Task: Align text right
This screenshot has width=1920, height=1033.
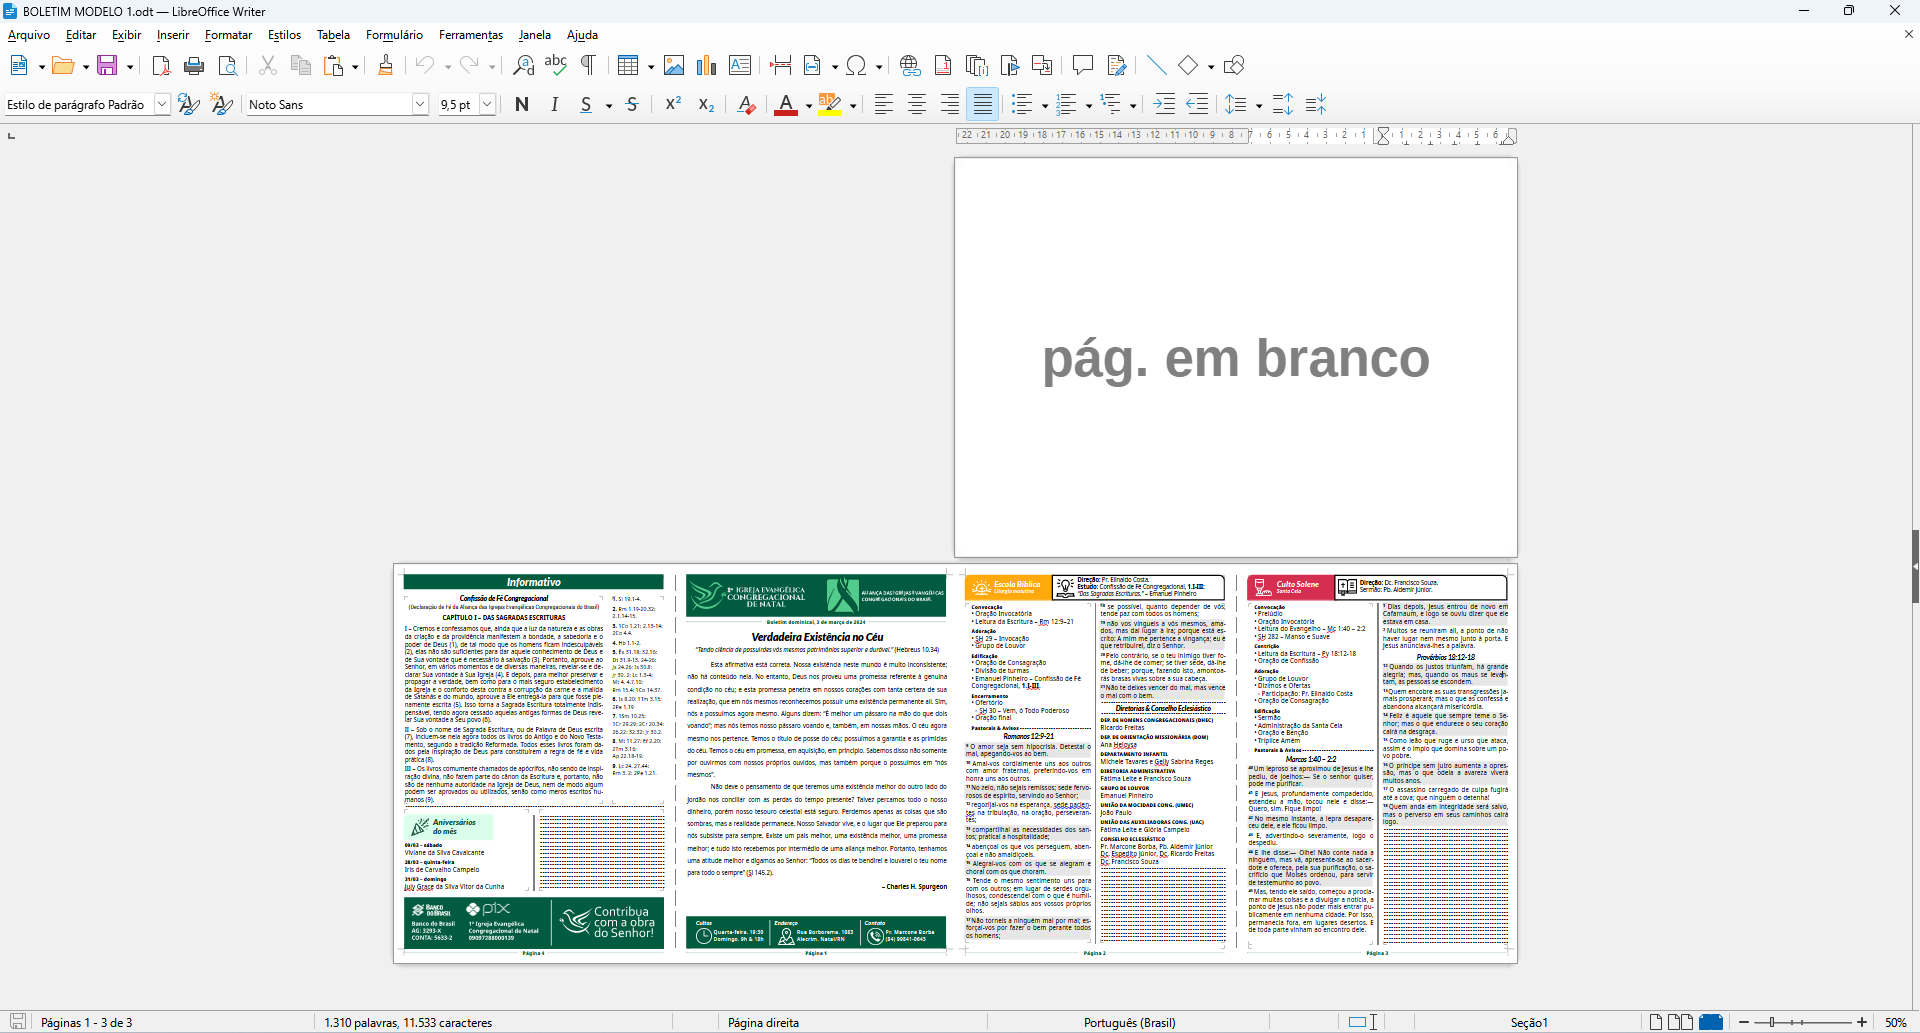Action: click(x=950, y=104)
